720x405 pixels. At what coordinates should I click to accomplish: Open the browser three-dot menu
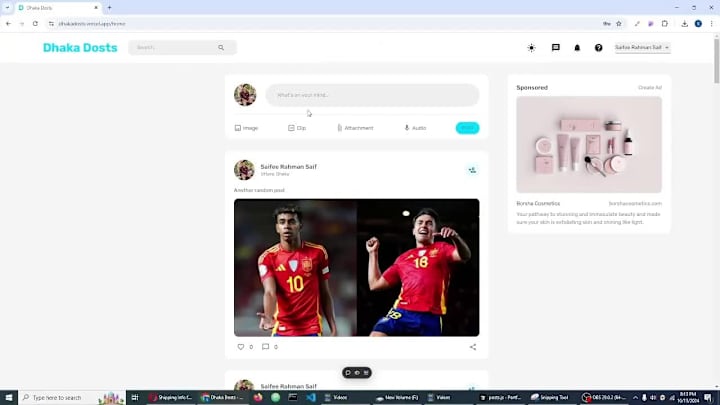click(711, 23)
